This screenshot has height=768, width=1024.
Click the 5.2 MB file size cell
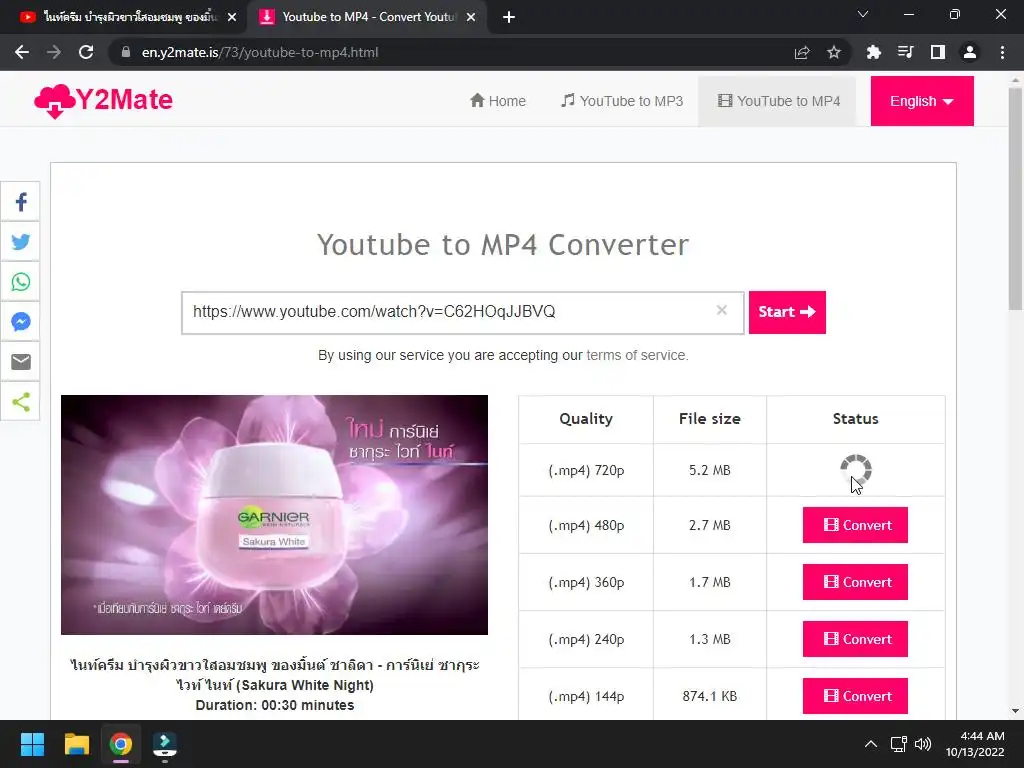(709, 470)
